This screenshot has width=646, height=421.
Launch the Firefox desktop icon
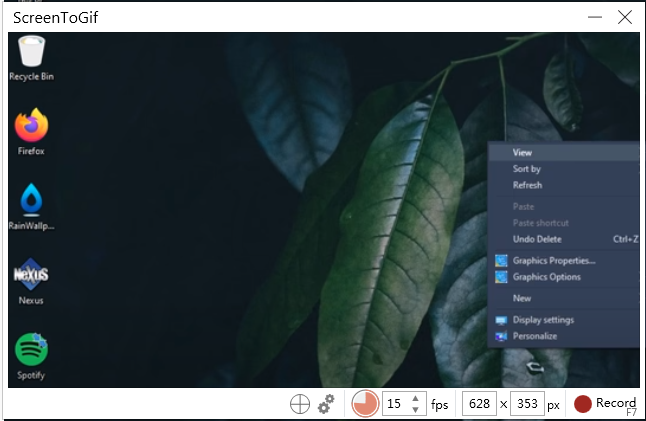(31, 132)
